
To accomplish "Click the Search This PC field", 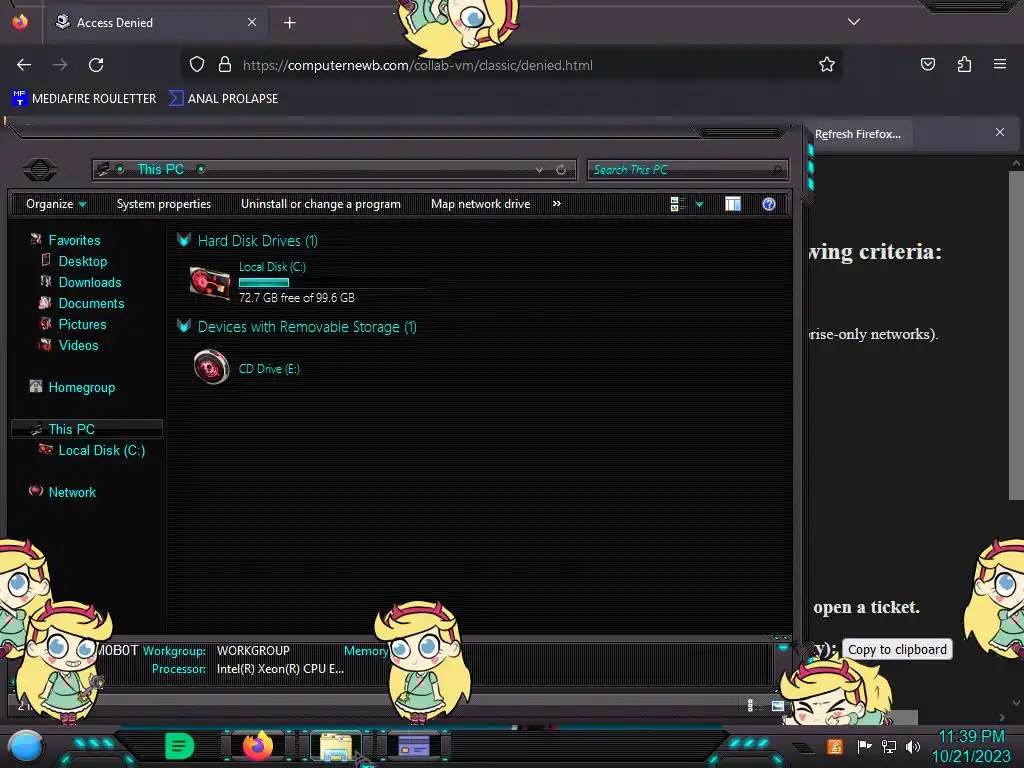I will tap(688, 170).
